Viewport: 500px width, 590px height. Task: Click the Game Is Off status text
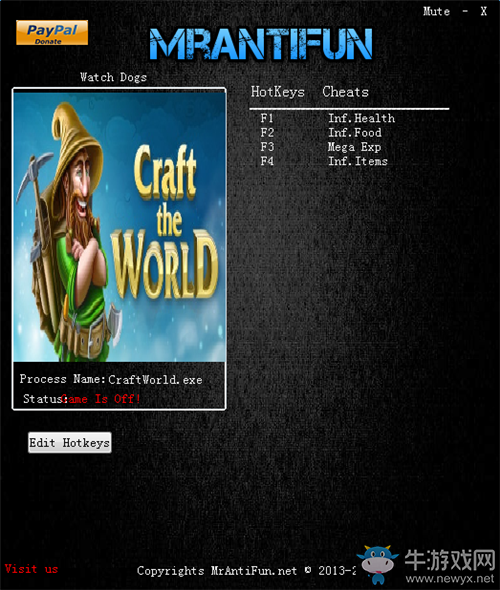point(101,399)
